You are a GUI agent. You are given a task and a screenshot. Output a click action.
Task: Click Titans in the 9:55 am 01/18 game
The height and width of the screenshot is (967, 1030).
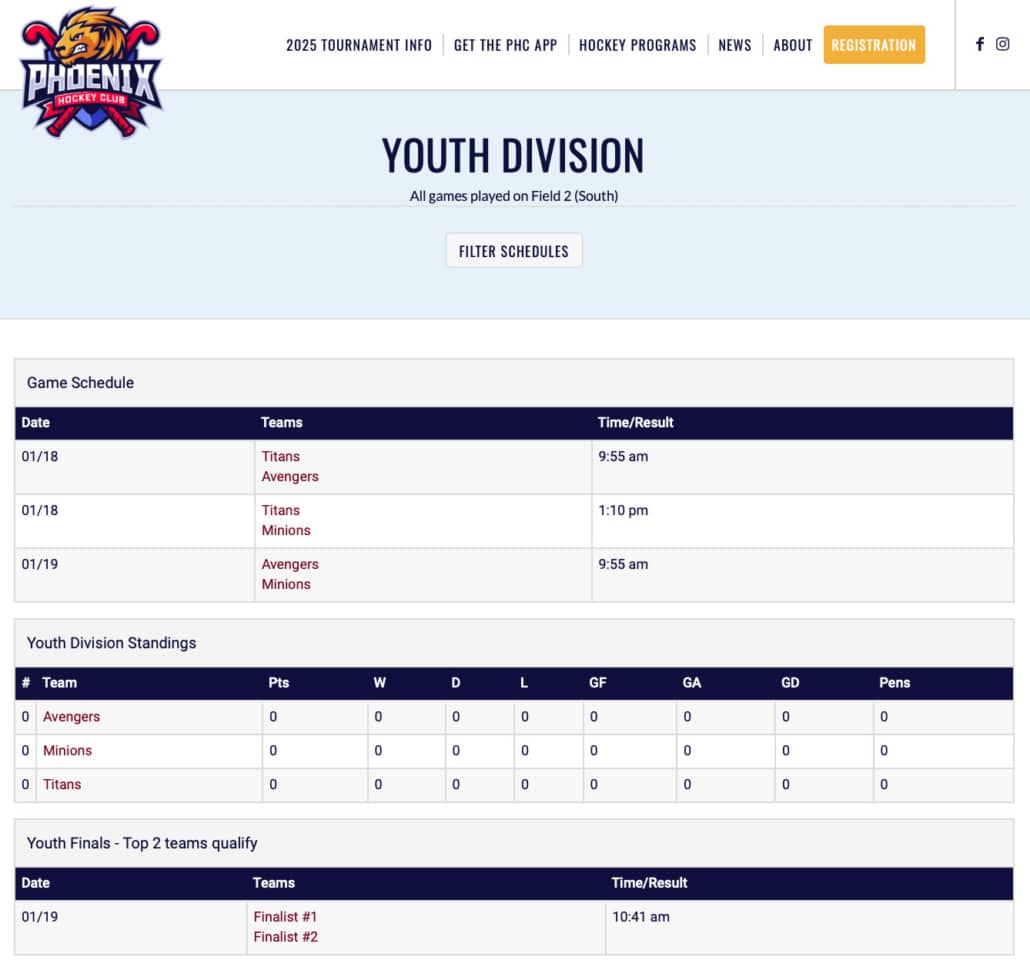coord(281,456)
